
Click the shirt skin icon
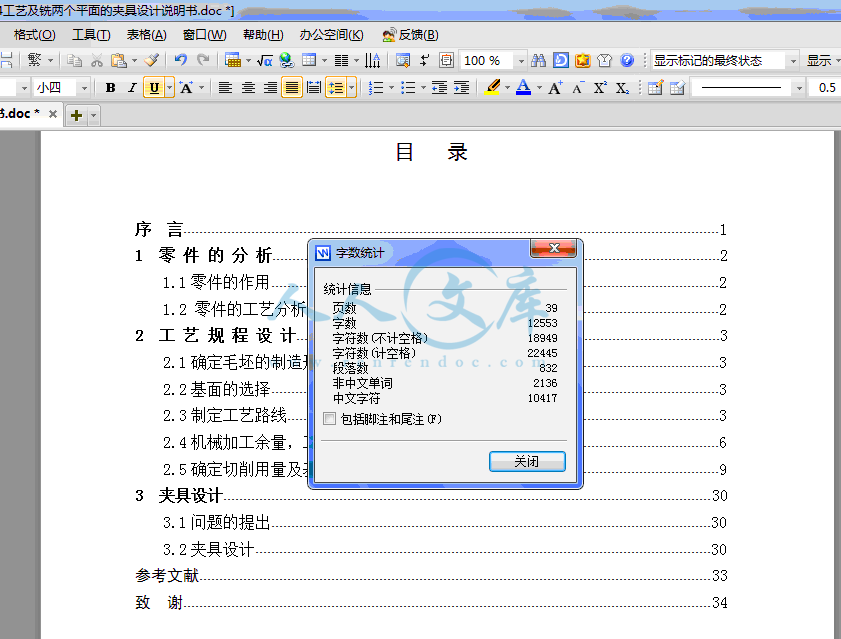(x=604, y=61)
